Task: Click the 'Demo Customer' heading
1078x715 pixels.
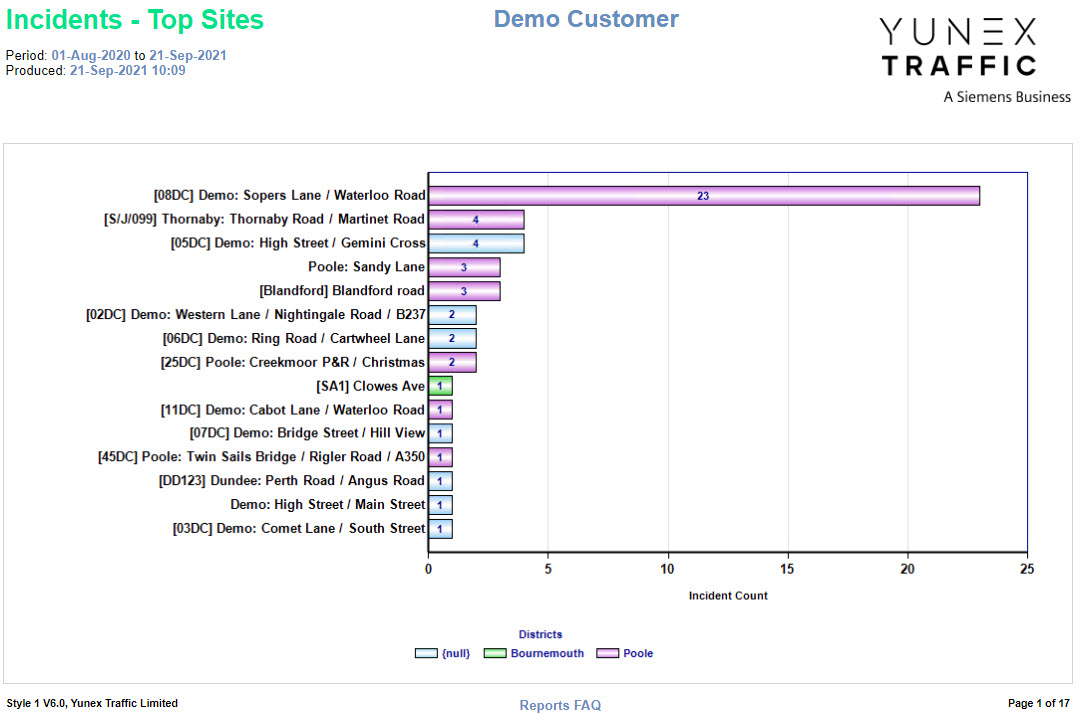Action: point(586,19)
